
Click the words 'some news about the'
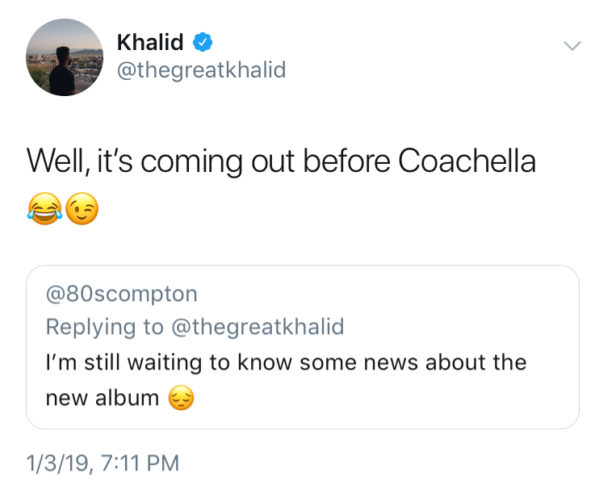tap(413, 362)
